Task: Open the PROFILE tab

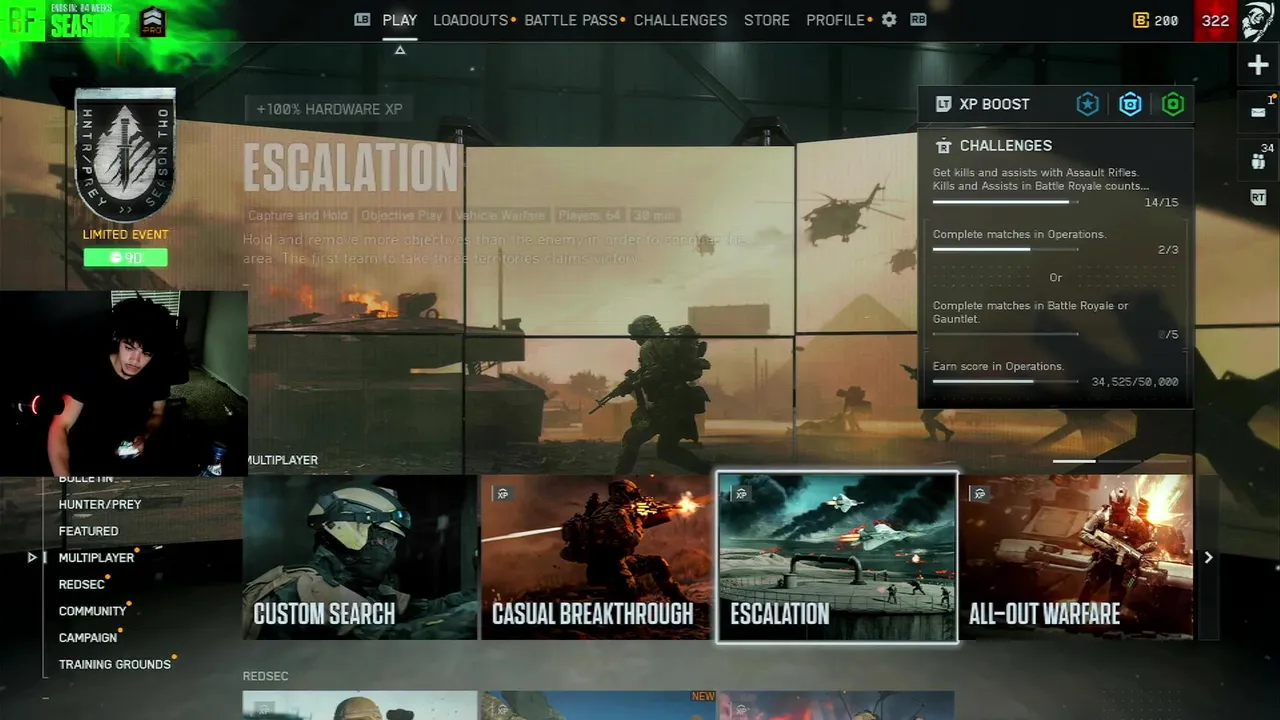Action: 835,20
